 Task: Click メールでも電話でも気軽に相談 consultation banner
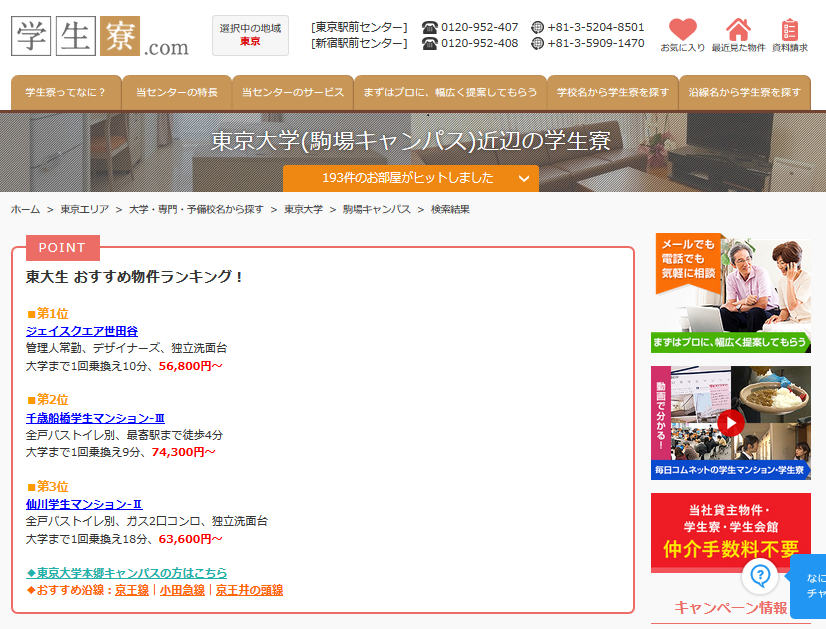tap(731, 293)
